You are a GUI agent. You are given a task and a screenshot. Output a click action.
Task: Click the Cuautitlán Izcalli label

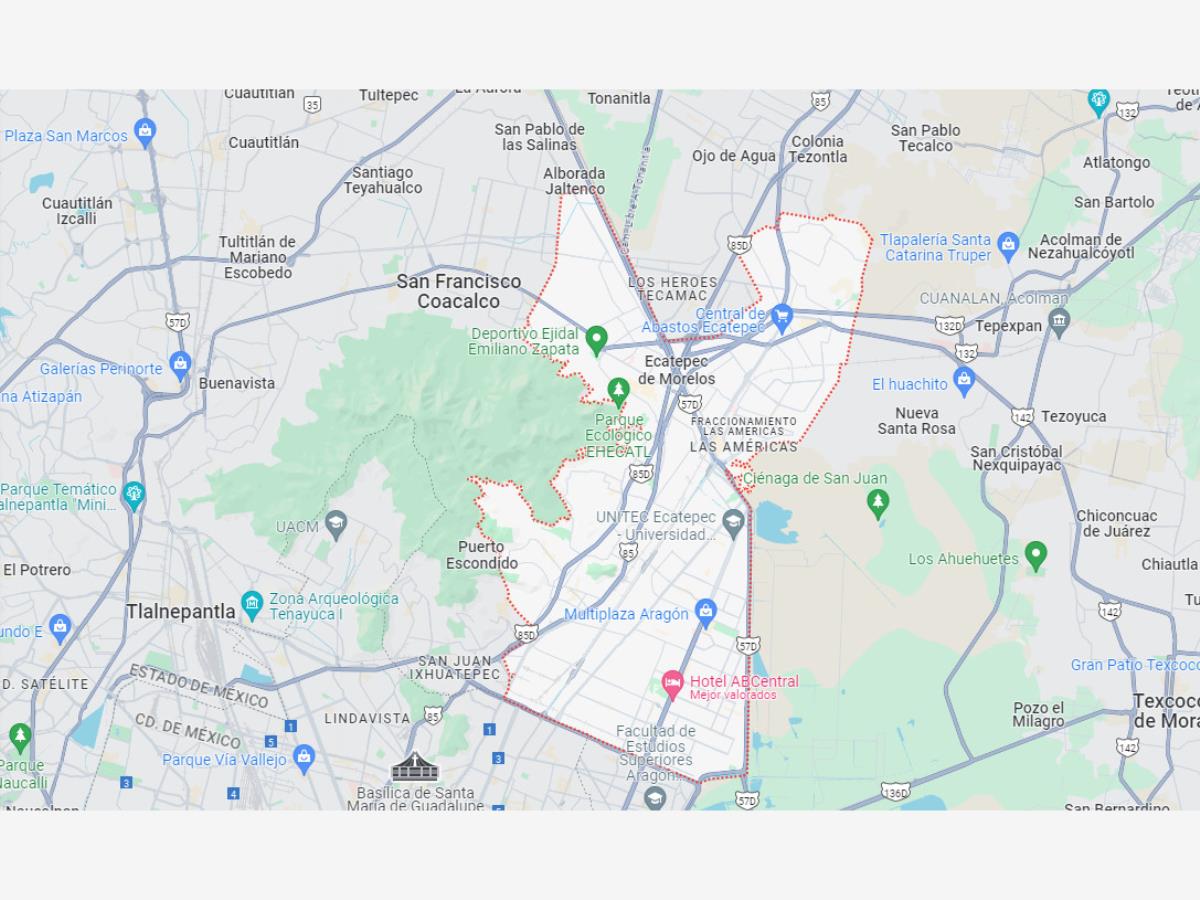[77, 210]
